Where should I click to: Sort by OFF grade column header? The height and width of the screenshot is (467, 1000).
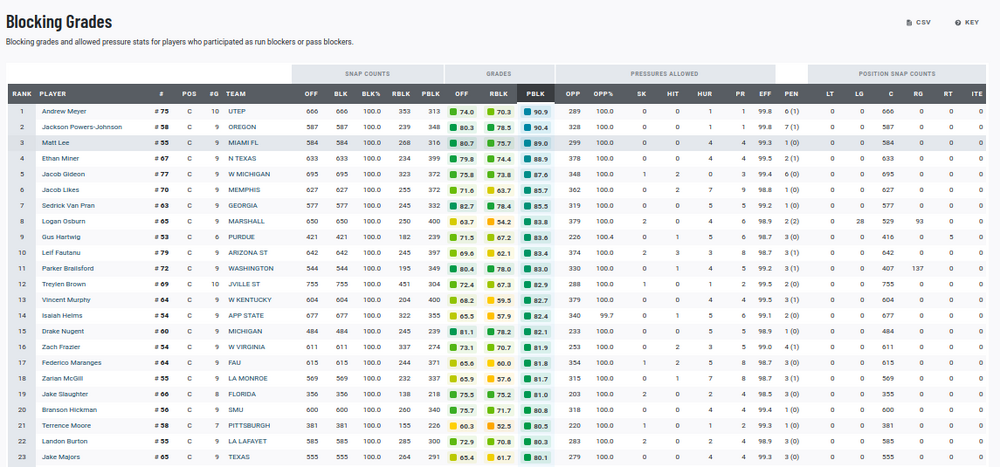pyautogui.click(x=461, y=94)
